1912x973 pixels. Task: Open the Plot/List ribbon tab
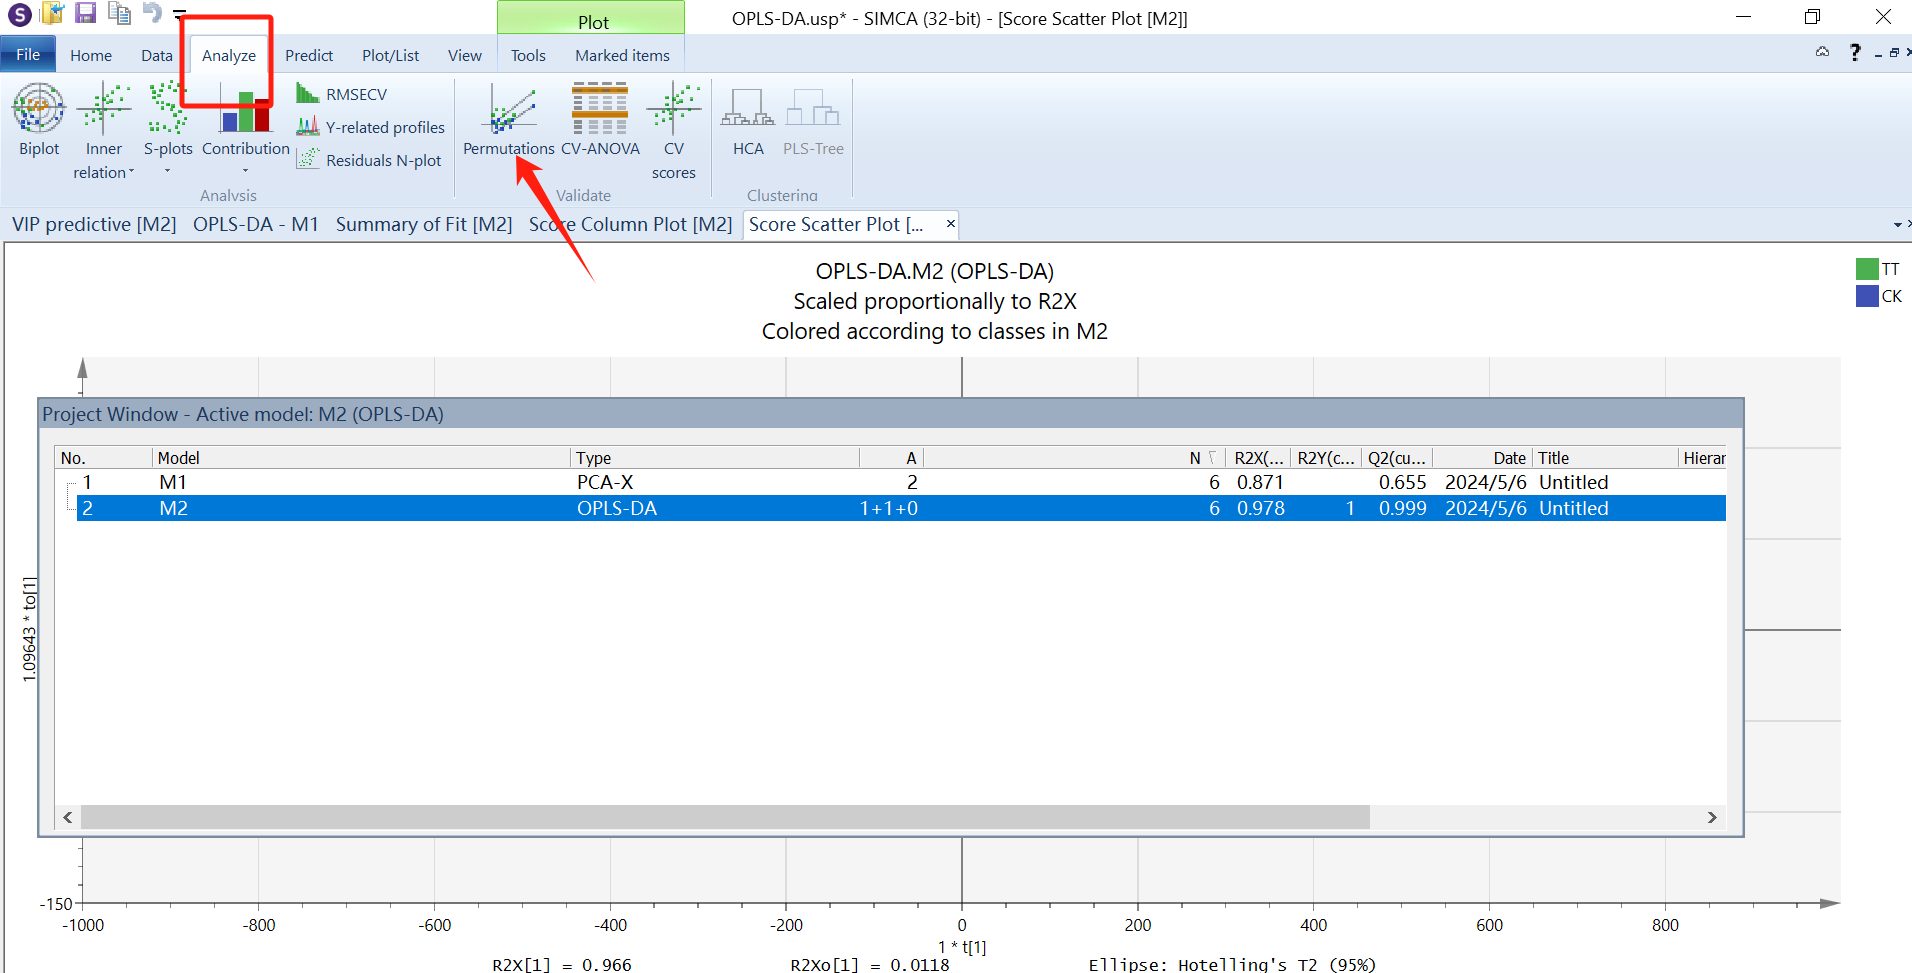[x=390, y=56]
